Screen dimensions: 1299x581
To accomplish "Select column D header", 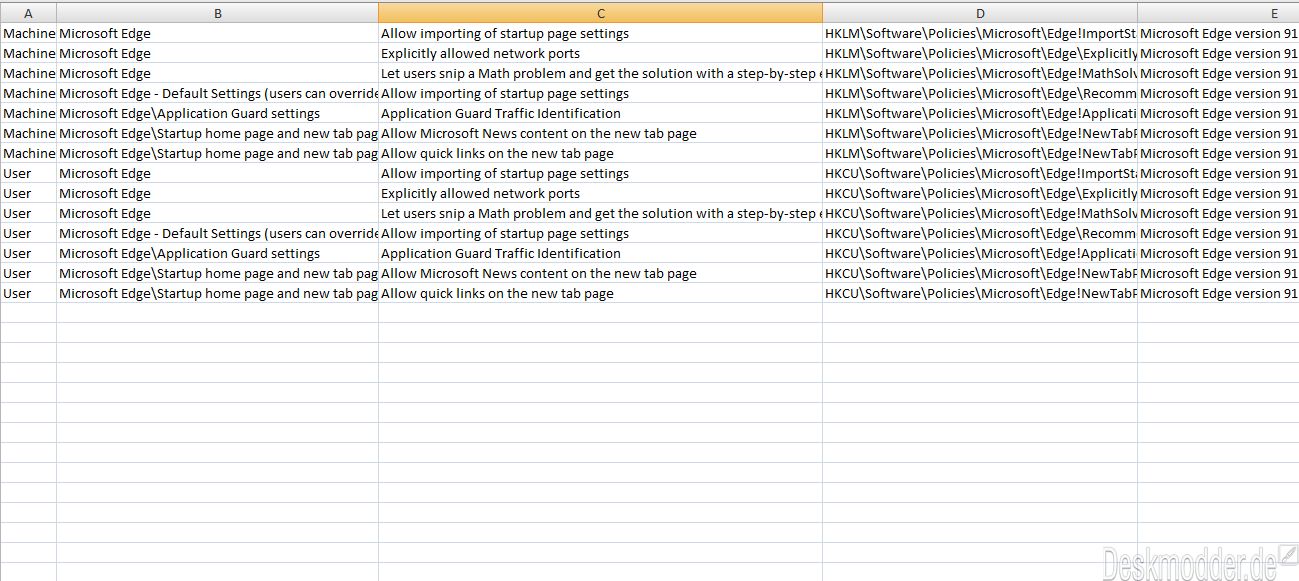I will coord(980,13).
